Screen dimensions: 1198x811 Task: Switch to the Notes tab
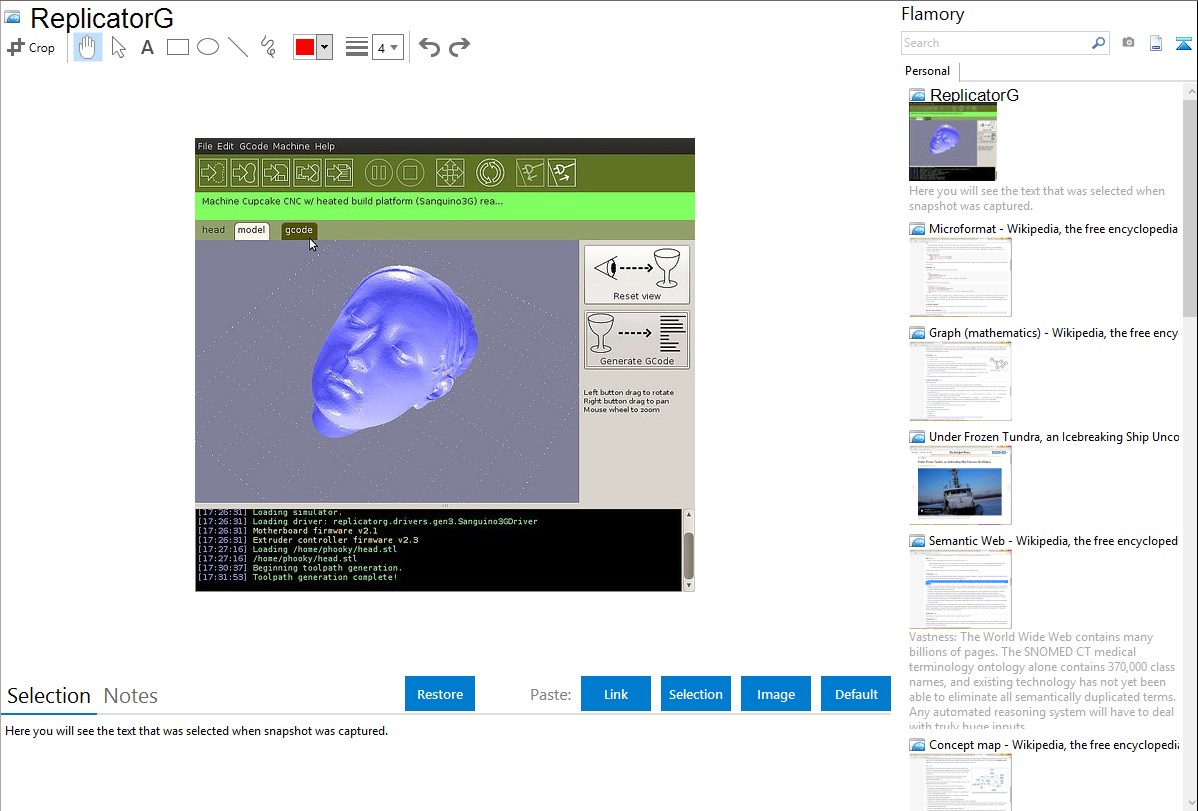click(x=131, y=696)
